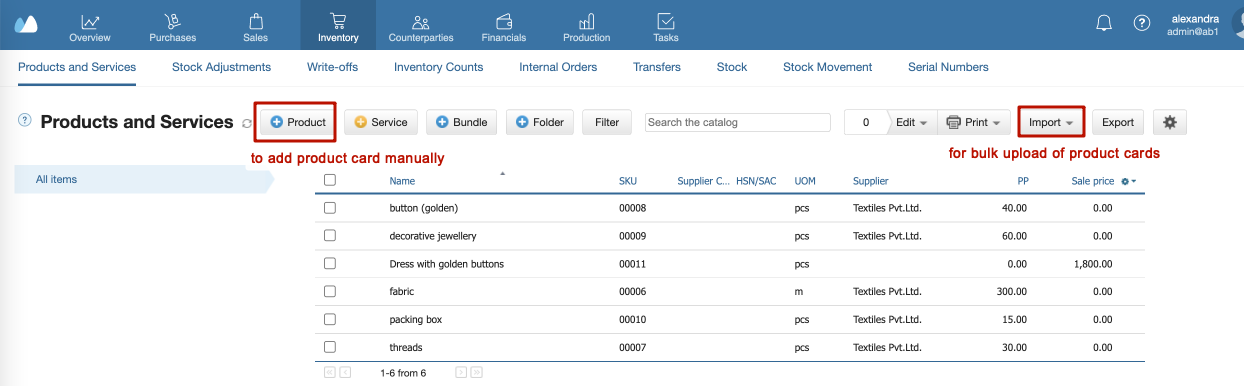
Task: Click the cloud logo icon
Action: pyautogui.click(x=26, y=25)
